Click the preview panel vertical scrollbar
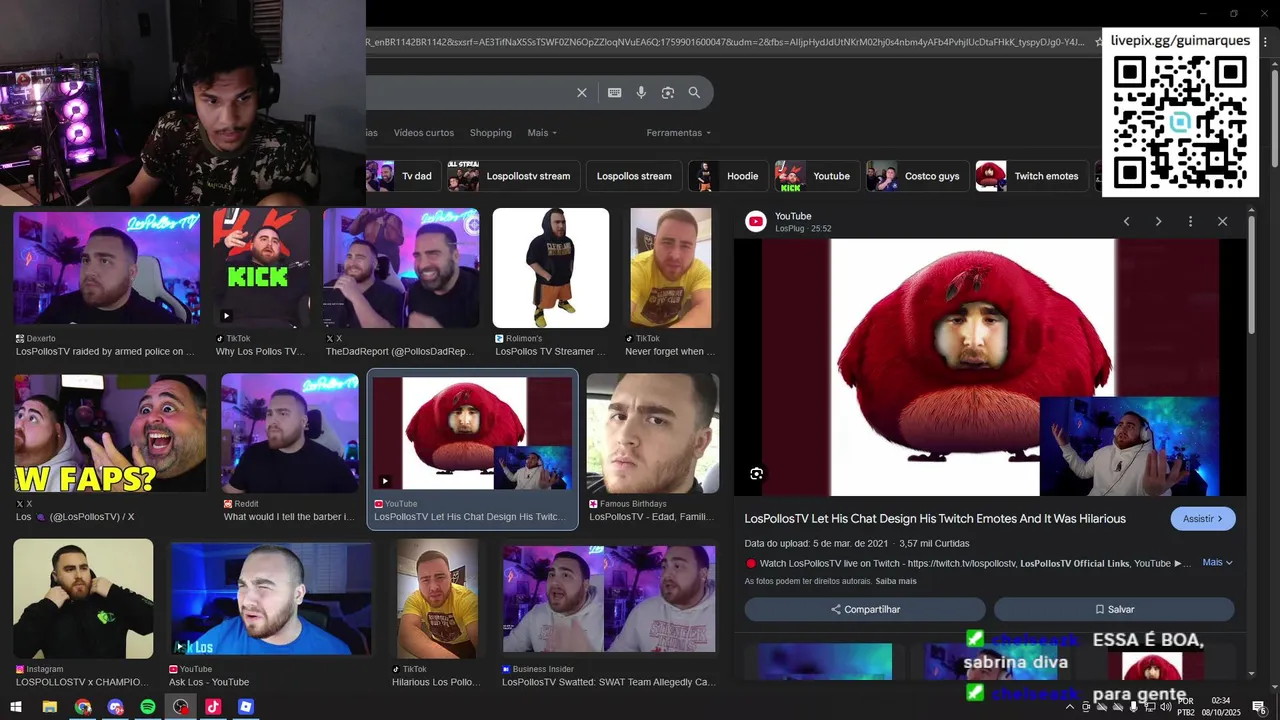The image size is (1280, 720). (x=1251, y=275)
